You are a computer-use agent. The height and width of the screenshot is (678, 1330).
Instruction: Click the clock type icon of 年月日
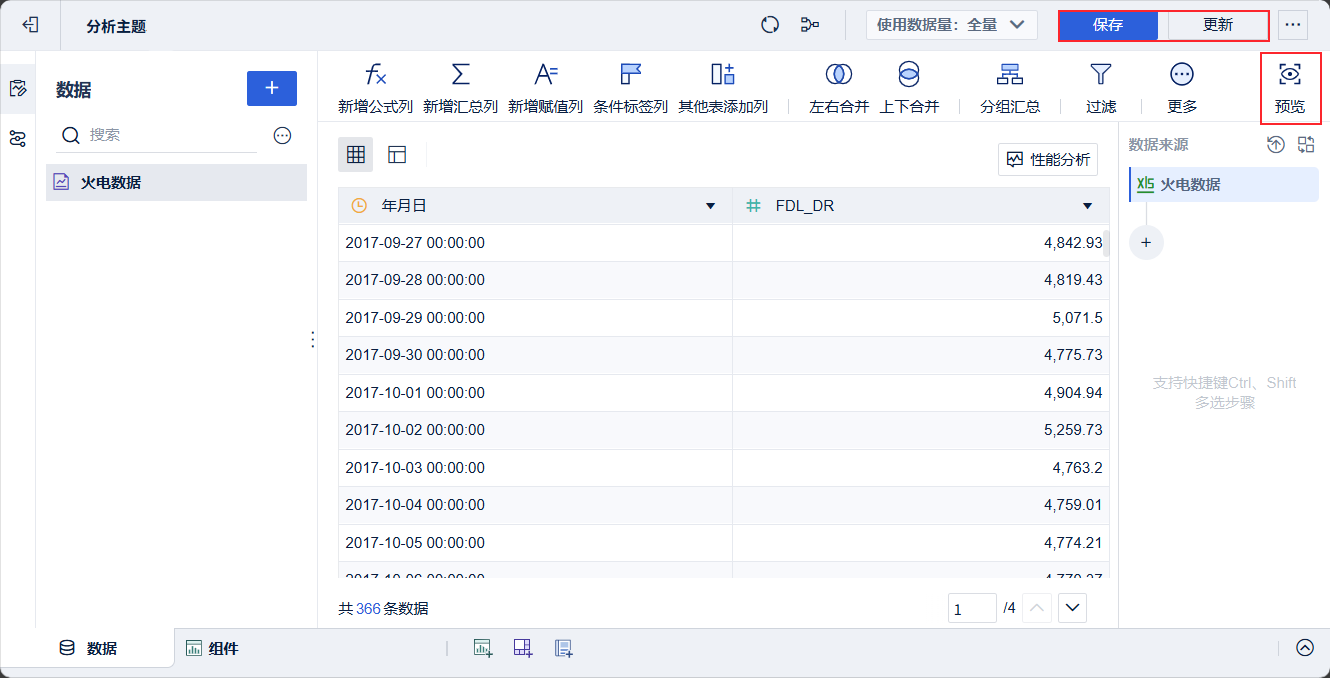point(360,206)
